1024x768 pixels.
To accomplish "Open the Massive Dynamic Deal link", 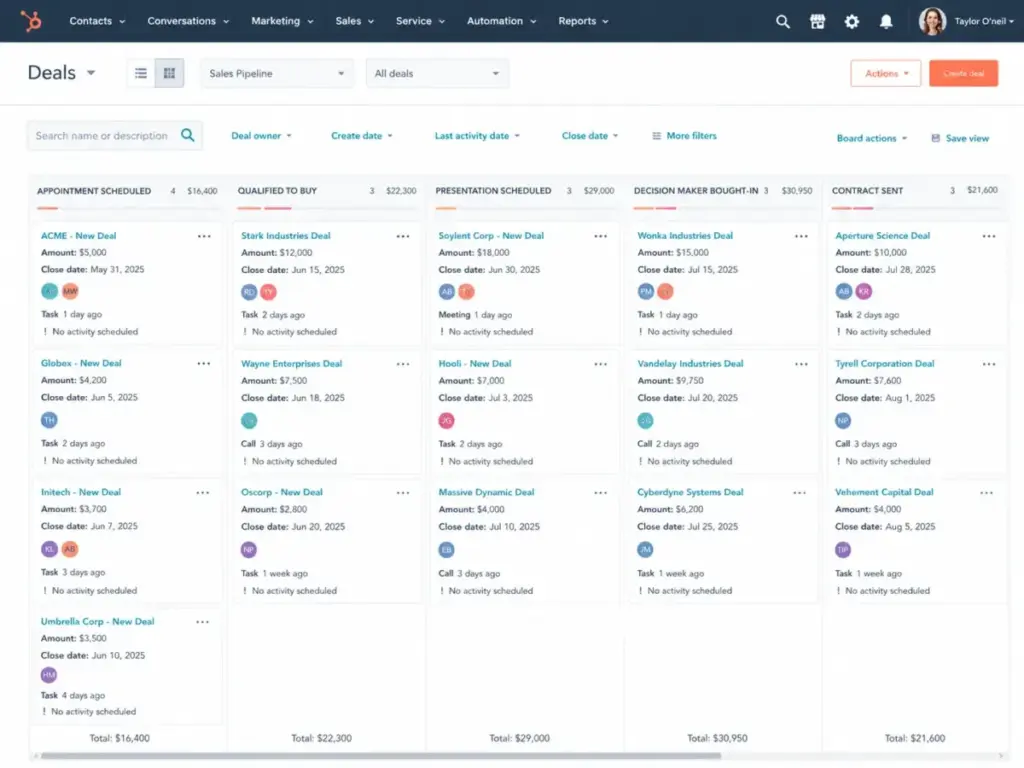I will (487, 492).
